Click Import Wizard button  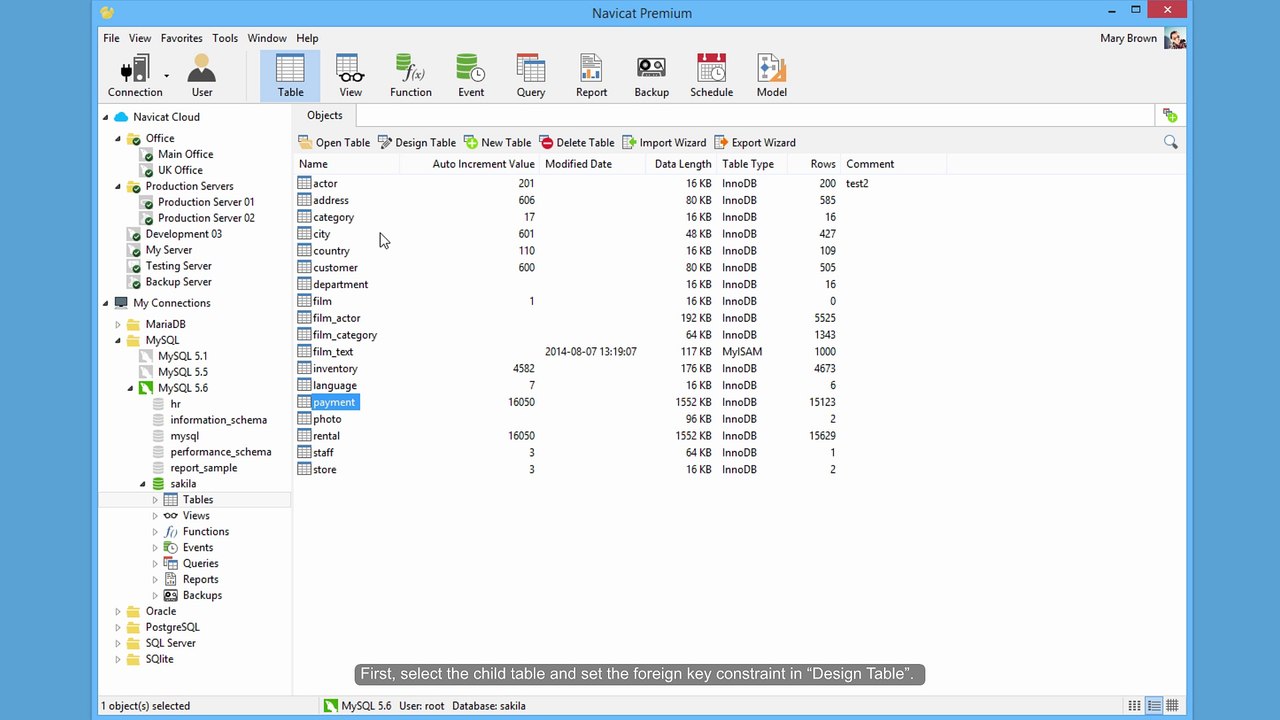(x=664, y=142)
